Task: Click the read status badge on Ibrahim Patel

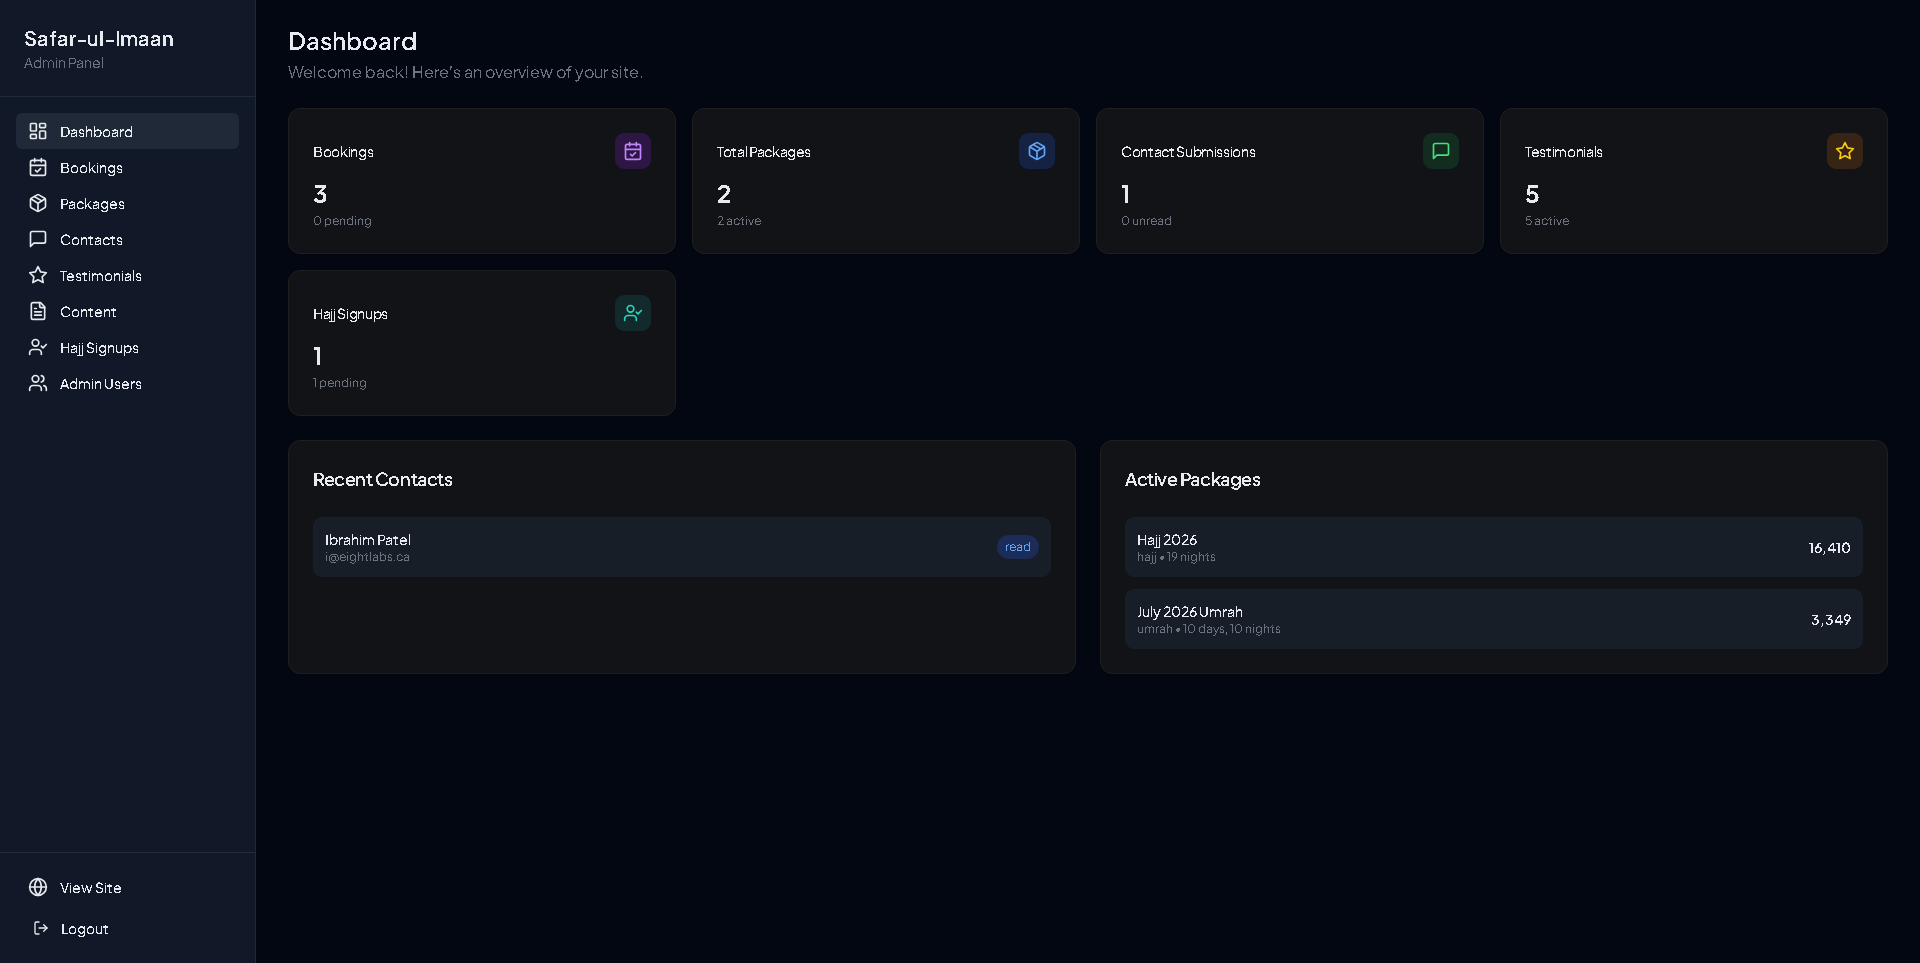Action: [x=1017, y=547]
